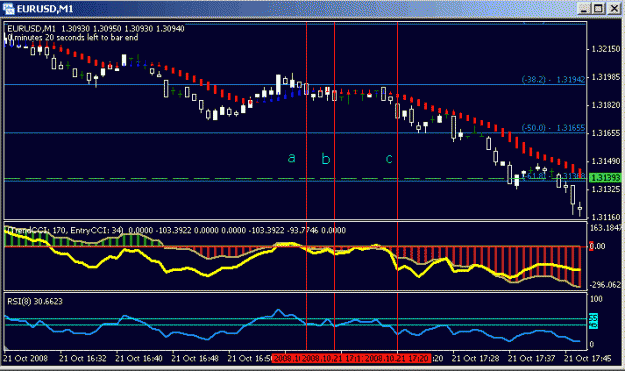The height and width of the screenshot is (371, 625).
Task: Maximize the EURUSD,M1 chart window
Action: (x=598, y=9)
